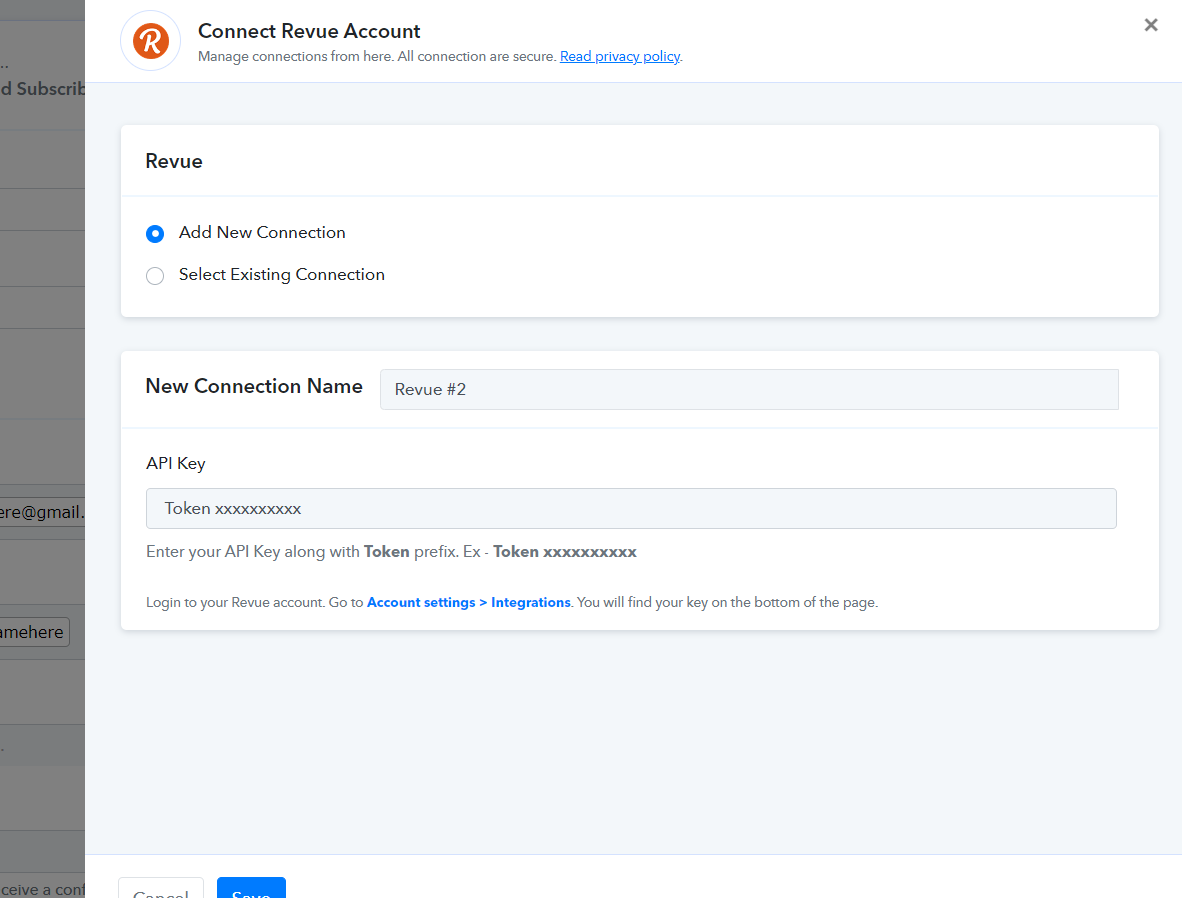Choose Select Existing Connection radio option
This screenshot has width=1182, height=898.
[x=155, y=276]
